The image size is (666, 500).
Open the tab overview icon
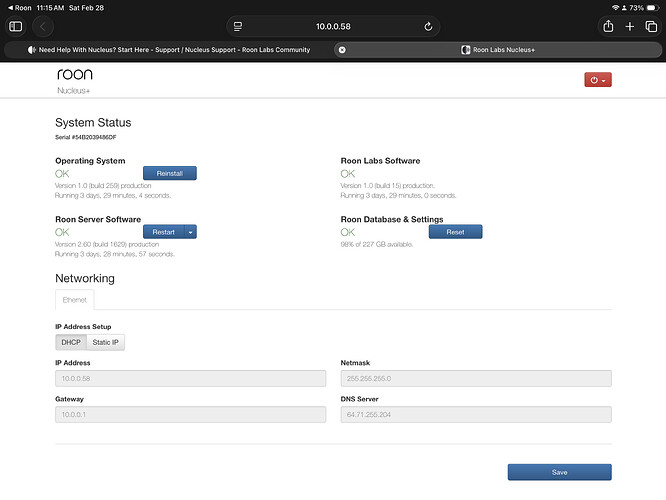[x=651, y=27]
